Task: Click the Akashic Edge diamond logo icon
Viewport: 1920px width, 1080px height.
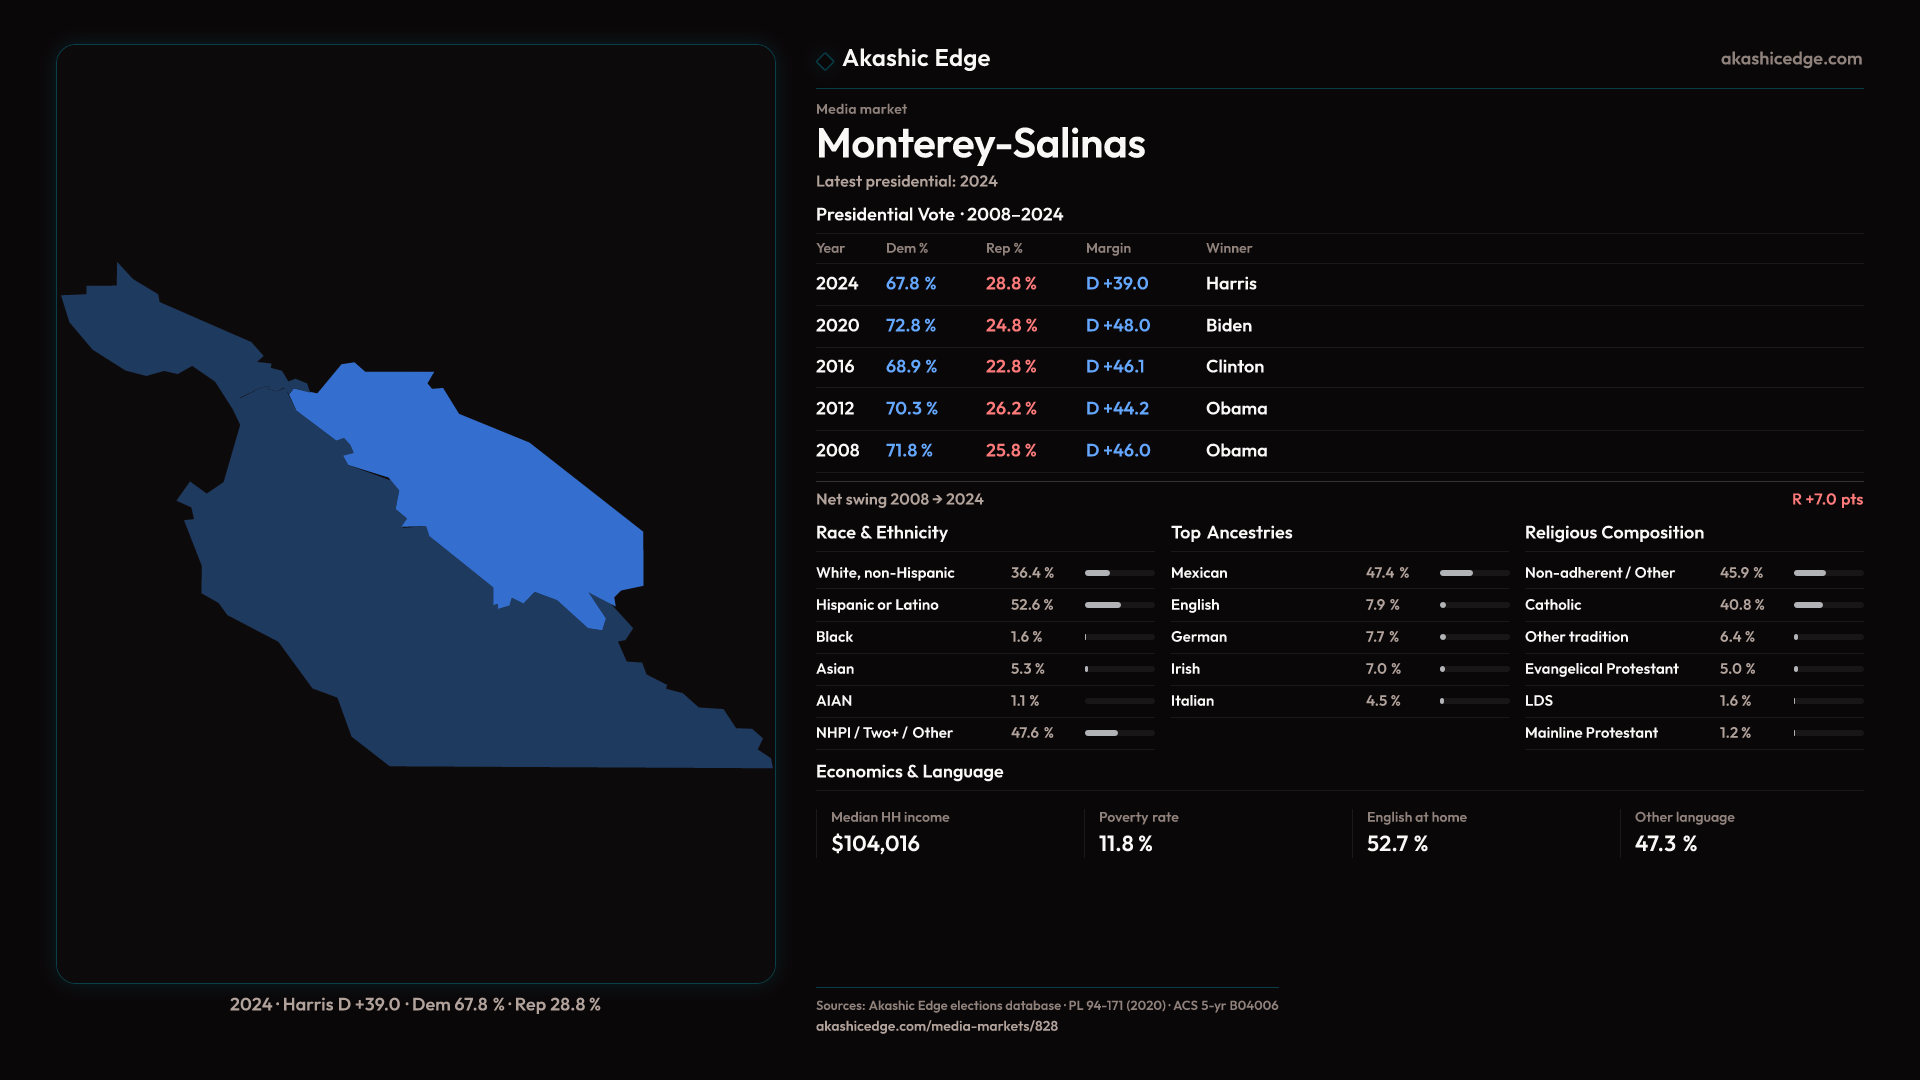Action: tap(825, 61)
